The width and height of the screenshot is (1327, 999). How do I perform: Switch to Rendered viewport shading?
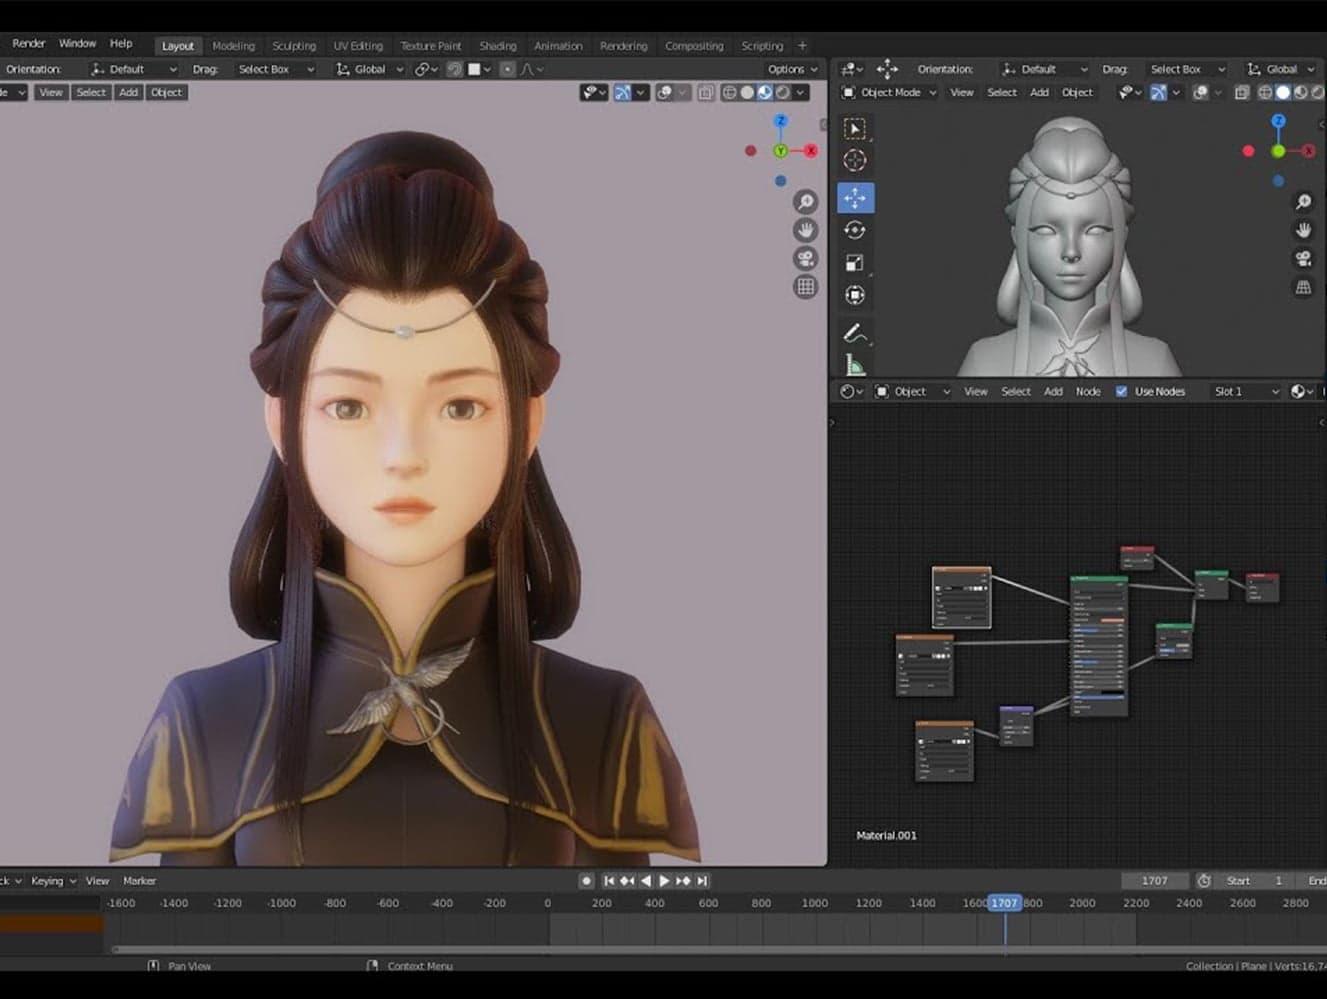[783, 92]
